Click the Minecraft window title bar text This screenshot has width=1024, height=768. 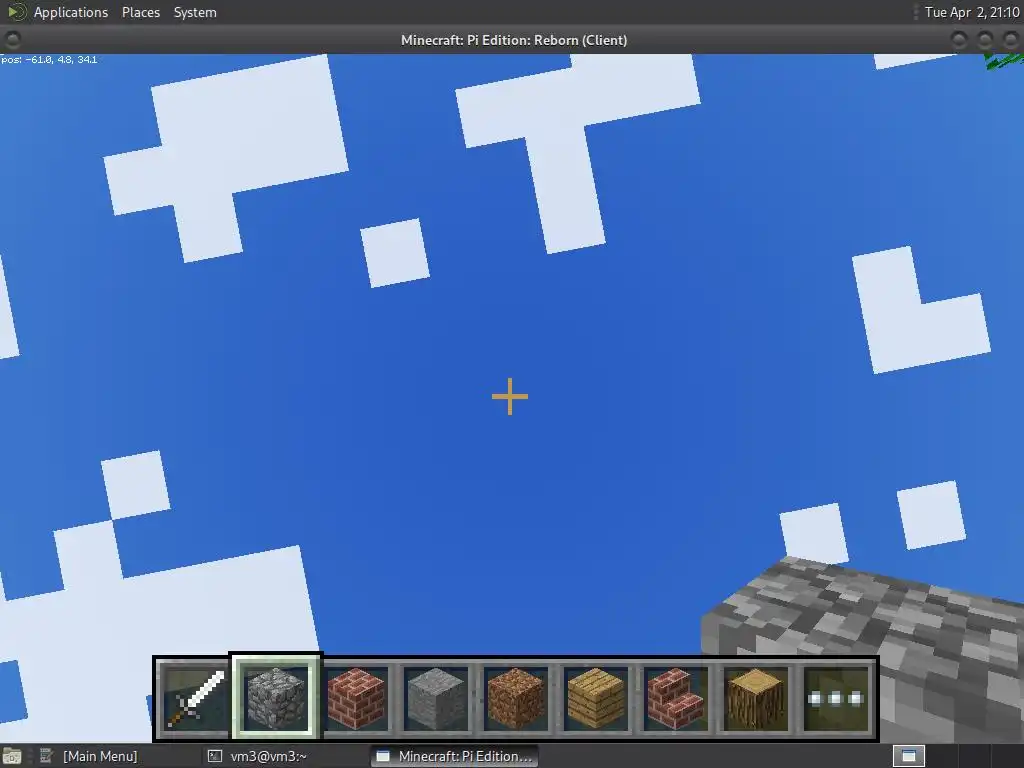[513, 40]
